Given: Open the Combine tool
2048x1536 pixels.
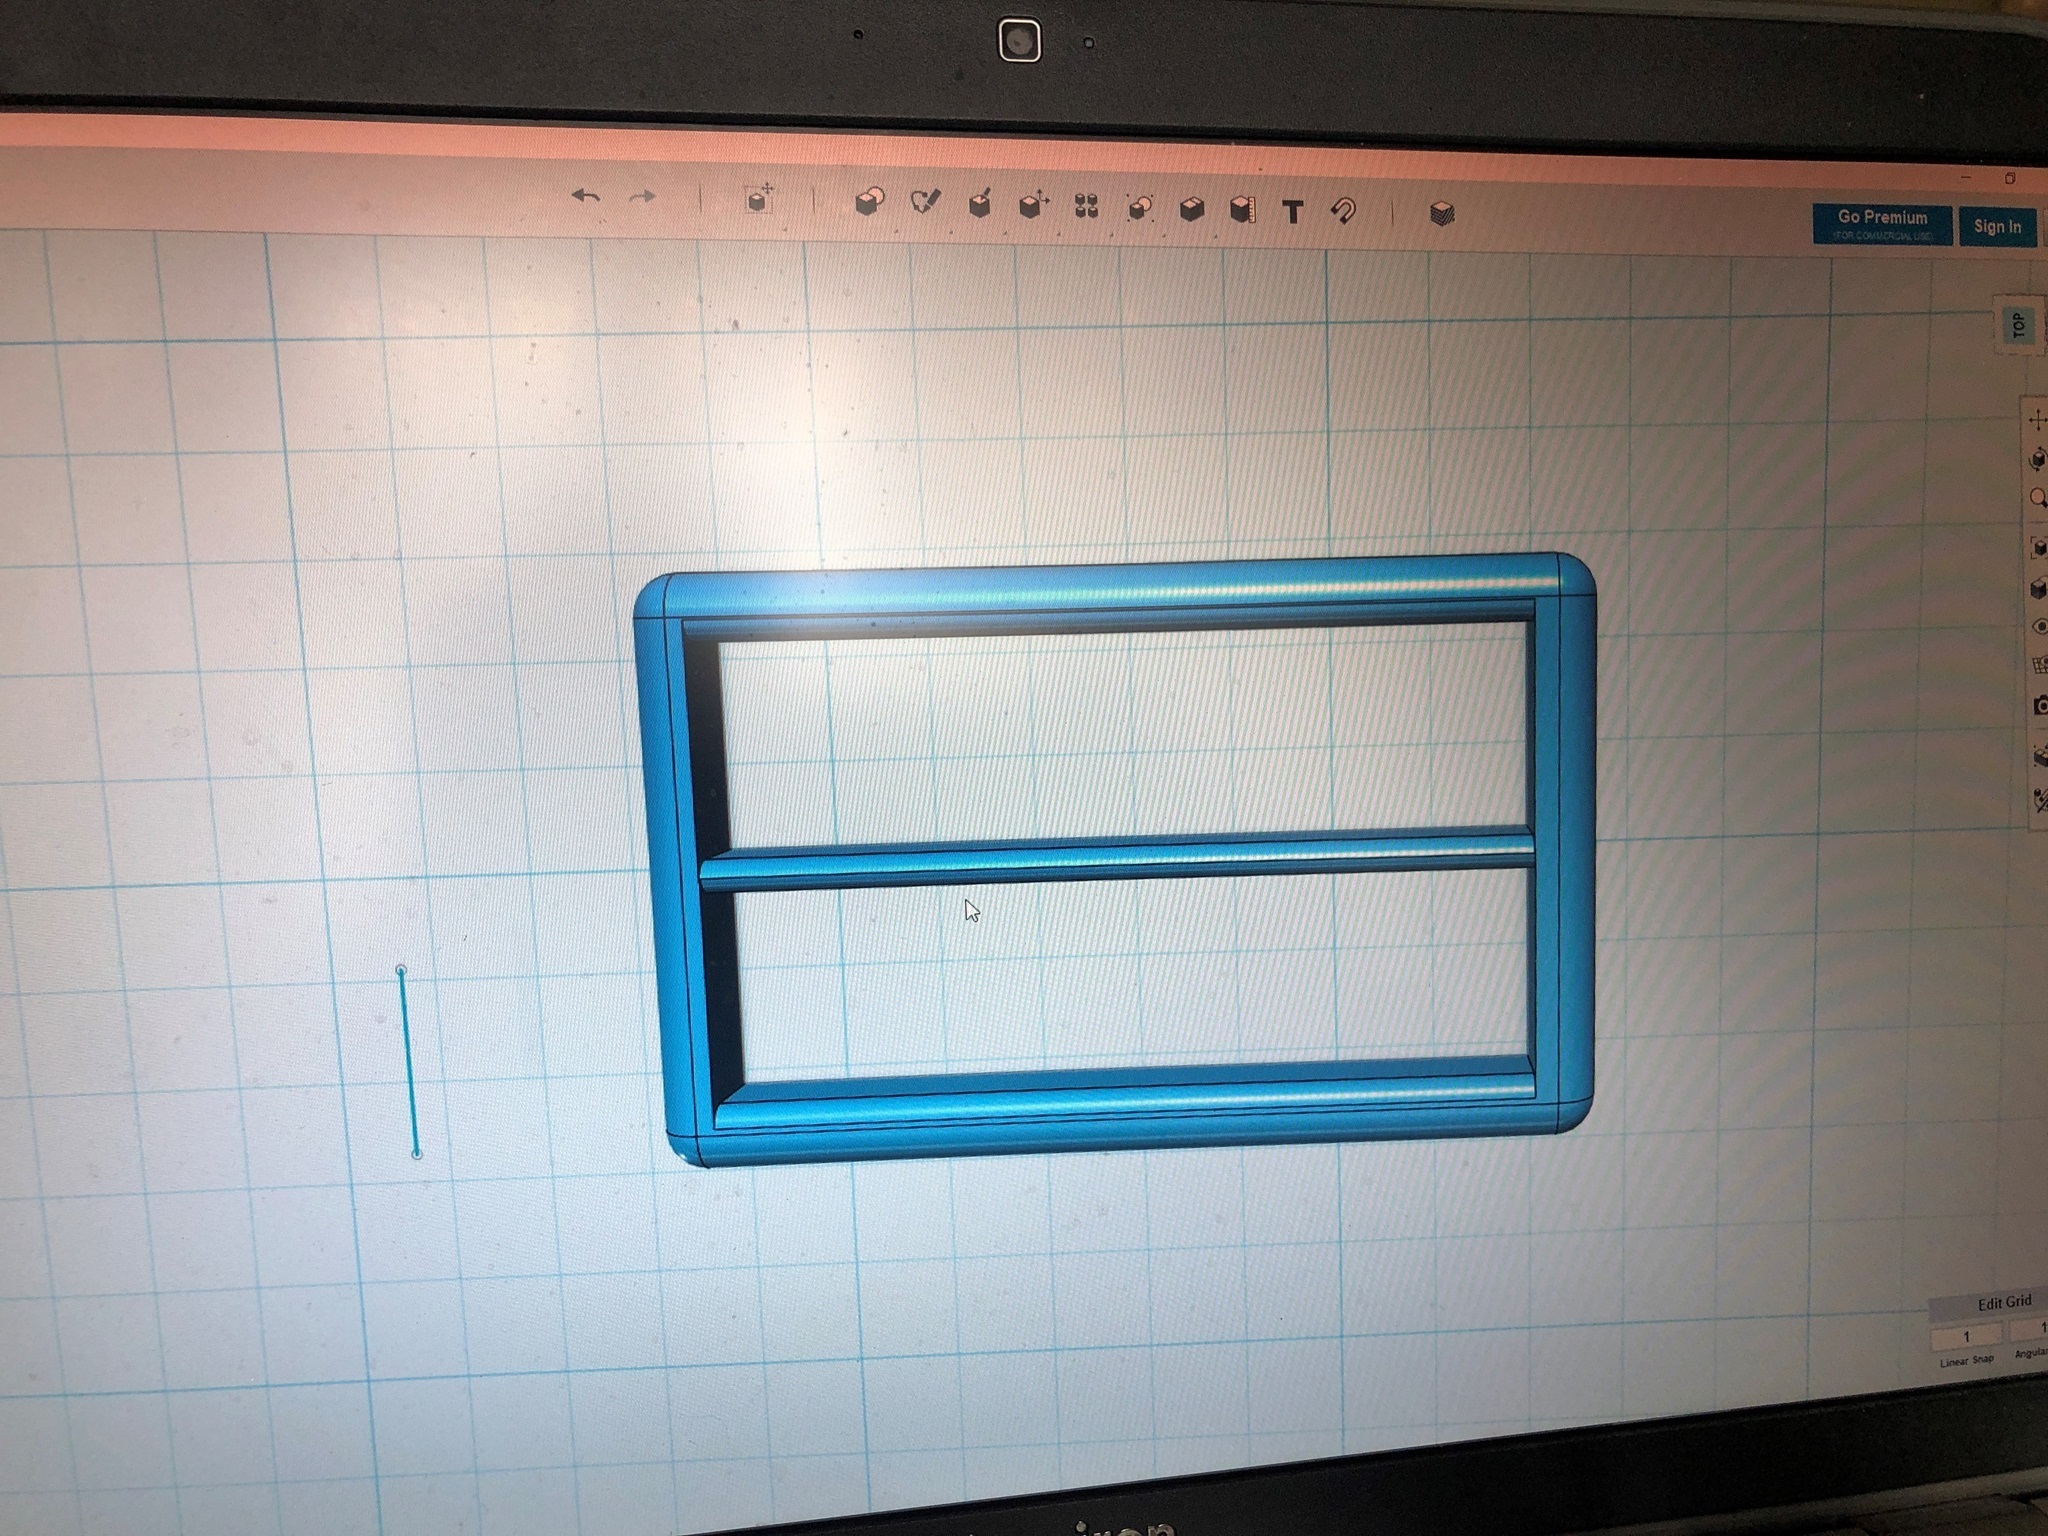Looking at the screenshot, I should click(1191, 210).
